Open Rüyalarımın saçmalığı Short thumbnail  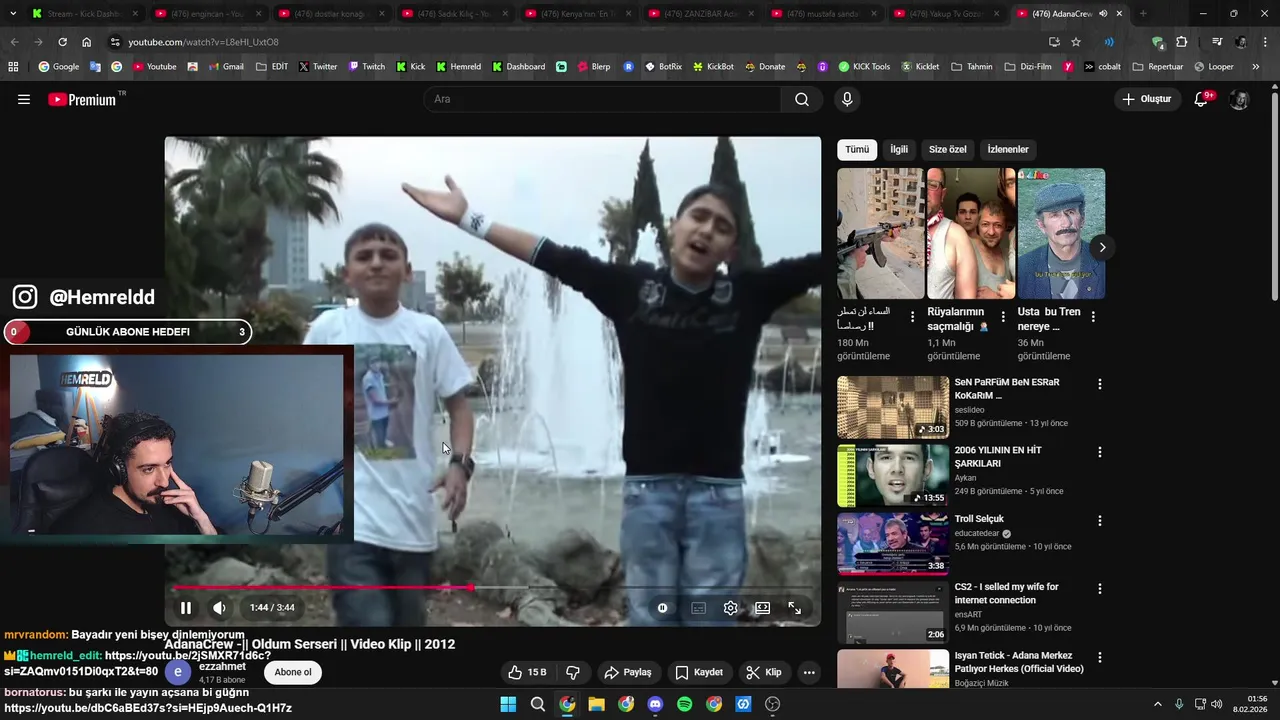point(971,233)
